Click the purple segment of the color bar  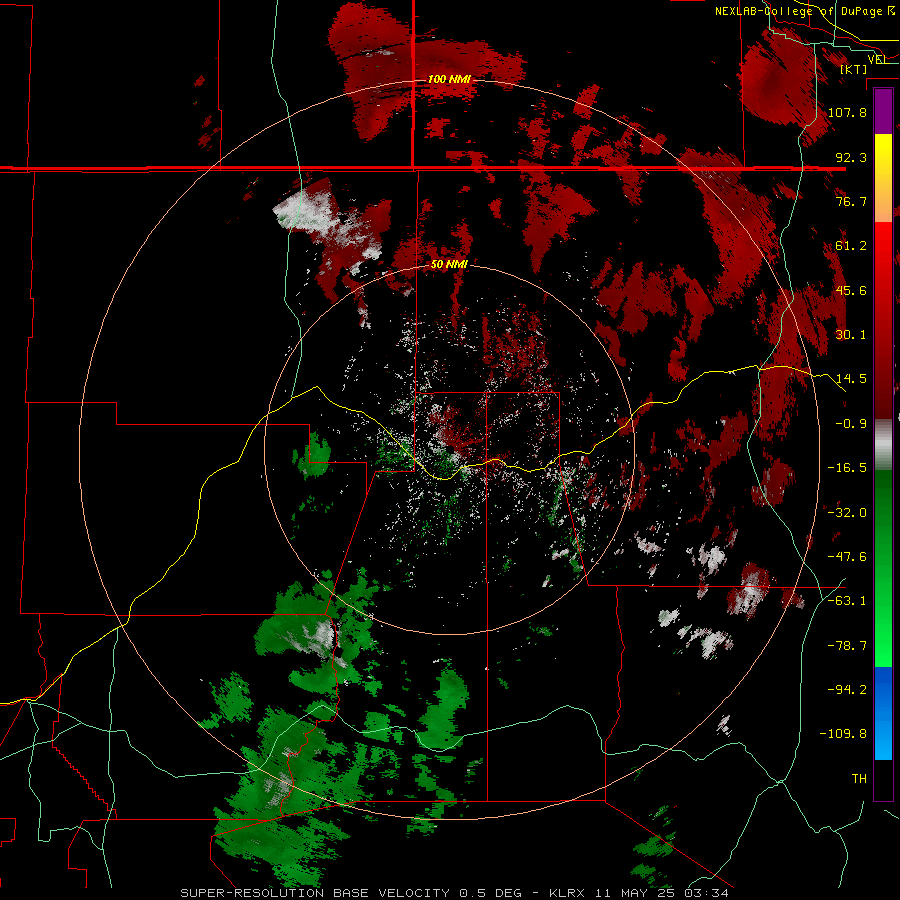coord(883,111)
